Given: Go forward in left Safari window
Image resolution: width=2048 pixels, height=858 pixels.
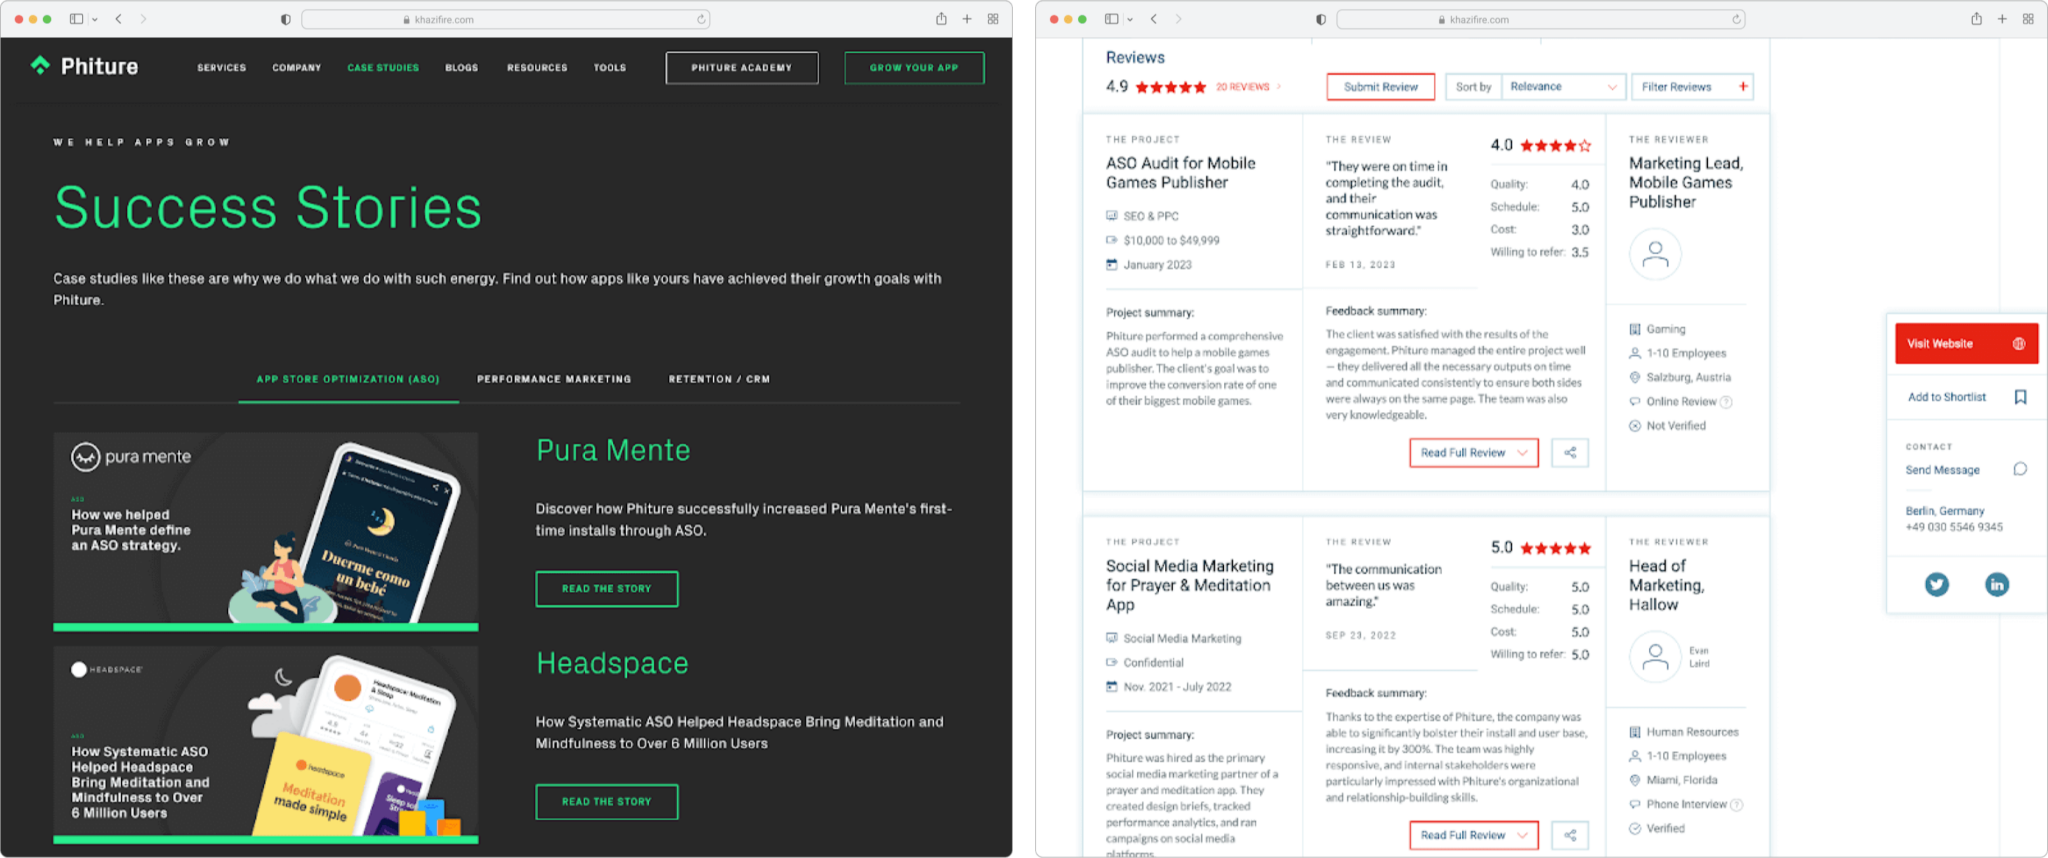Looking at the screenshot, I should (x=143, y=19).
